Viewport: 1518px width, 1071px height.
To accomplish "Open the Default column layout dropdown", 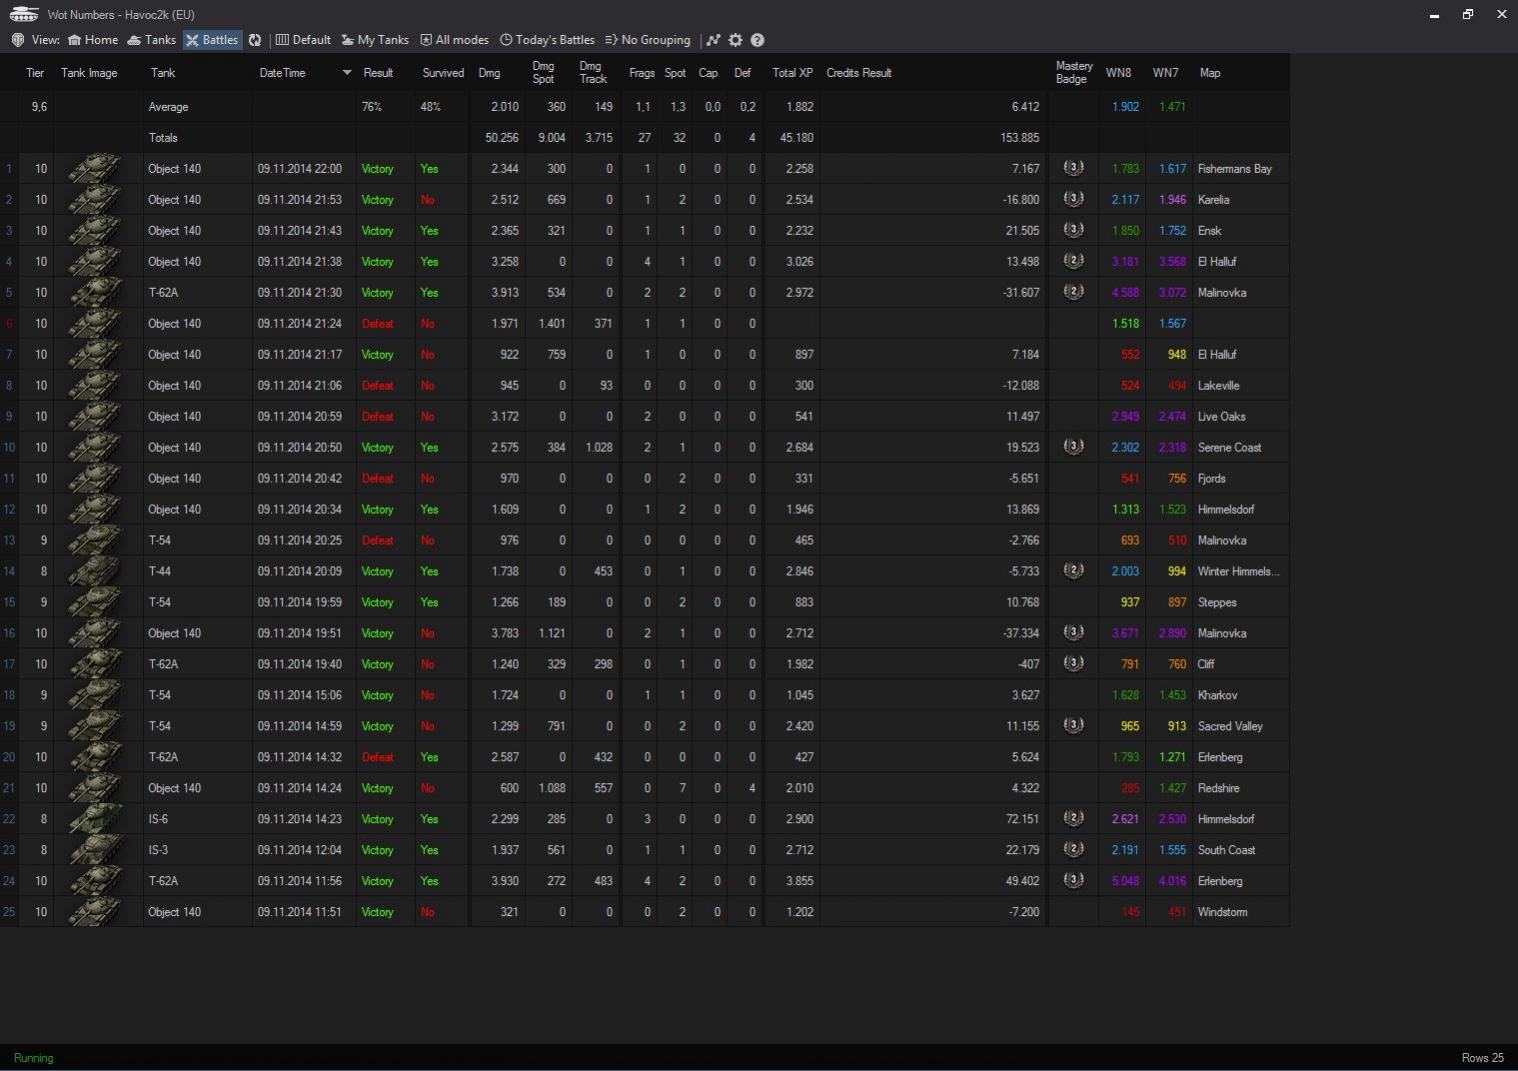I will coord(303,40).
